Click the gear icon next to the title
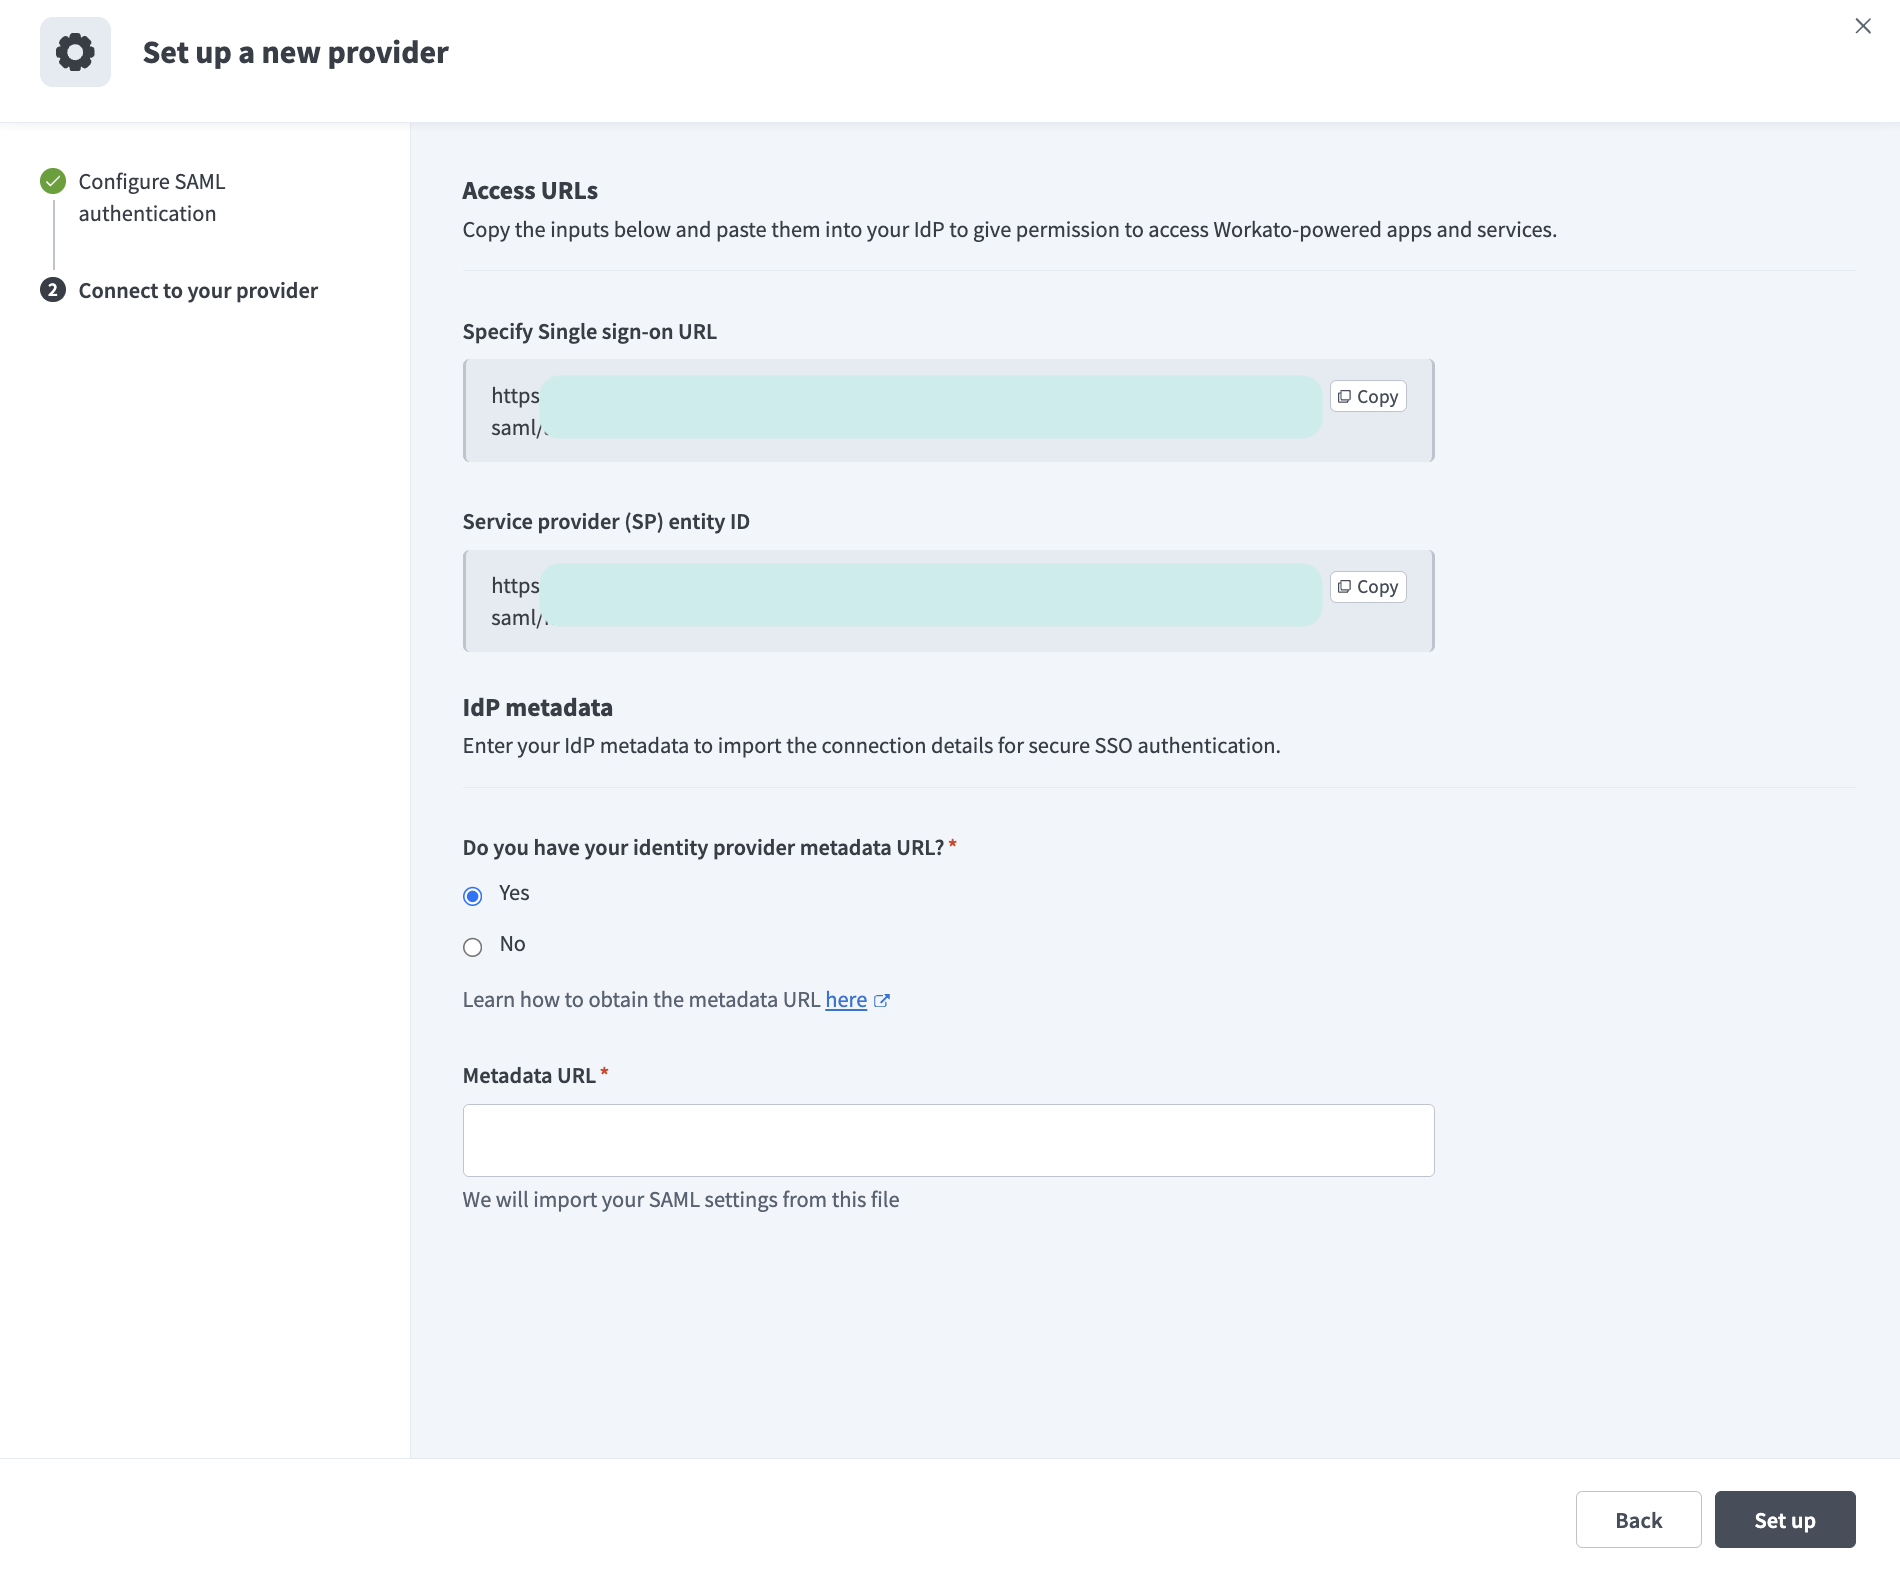1900x1572 pixels. pyautogui.click(x=76, y=51)
